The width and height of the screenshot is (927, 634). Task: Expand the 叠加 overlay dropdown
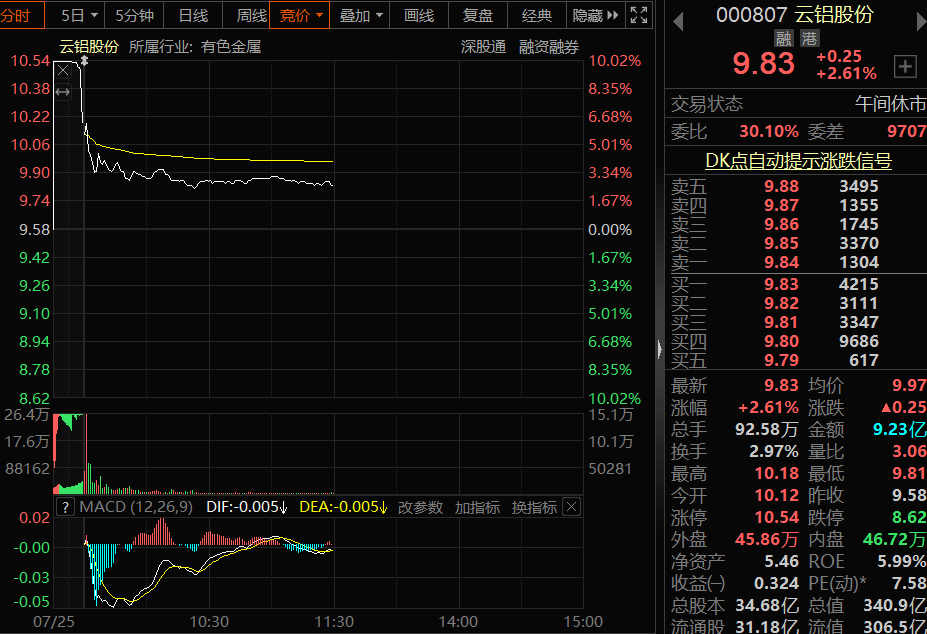point(361,15)
